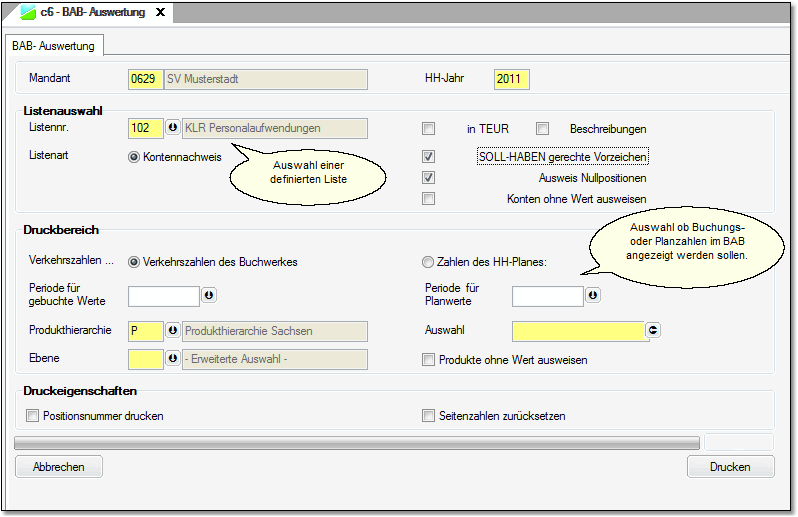The width and height of the screenshot is (798, 517).
Task: Open the Ebene lookup icon
Action: pyautogui.click(x=172, y=359)
